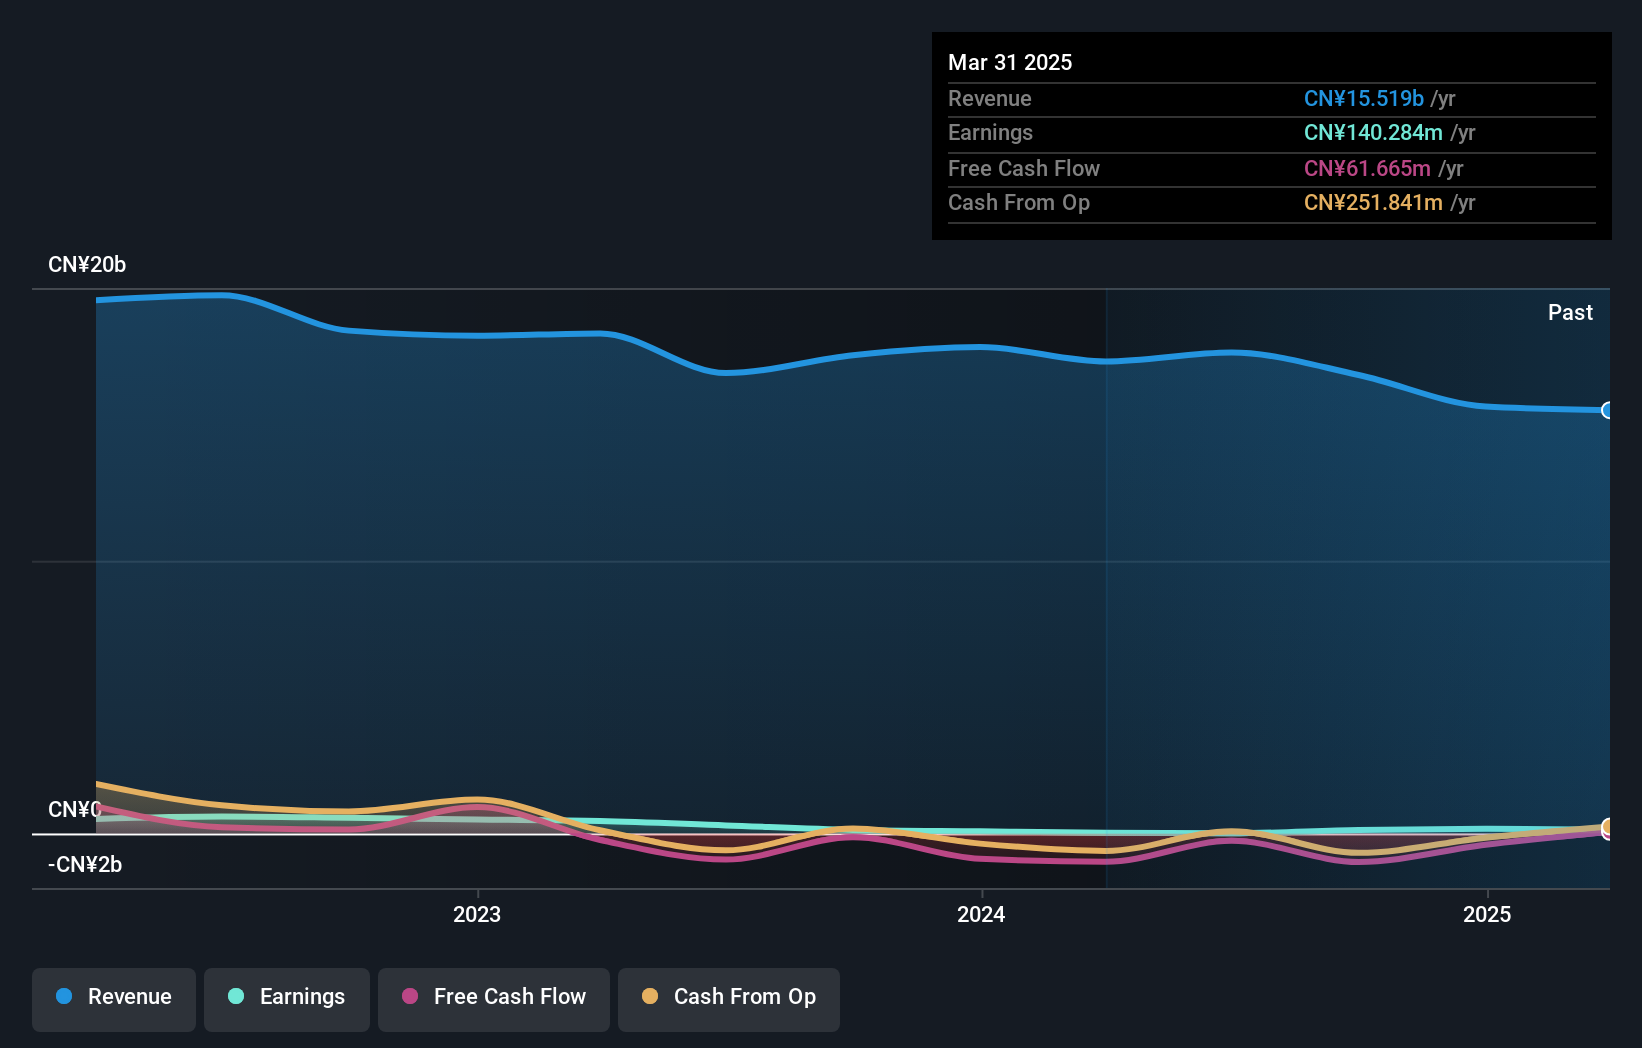Image resolution: width=1642 pixels, height=1048 pixels.
Task: Click the 2024 x-axis label
Action: [981, 914]
